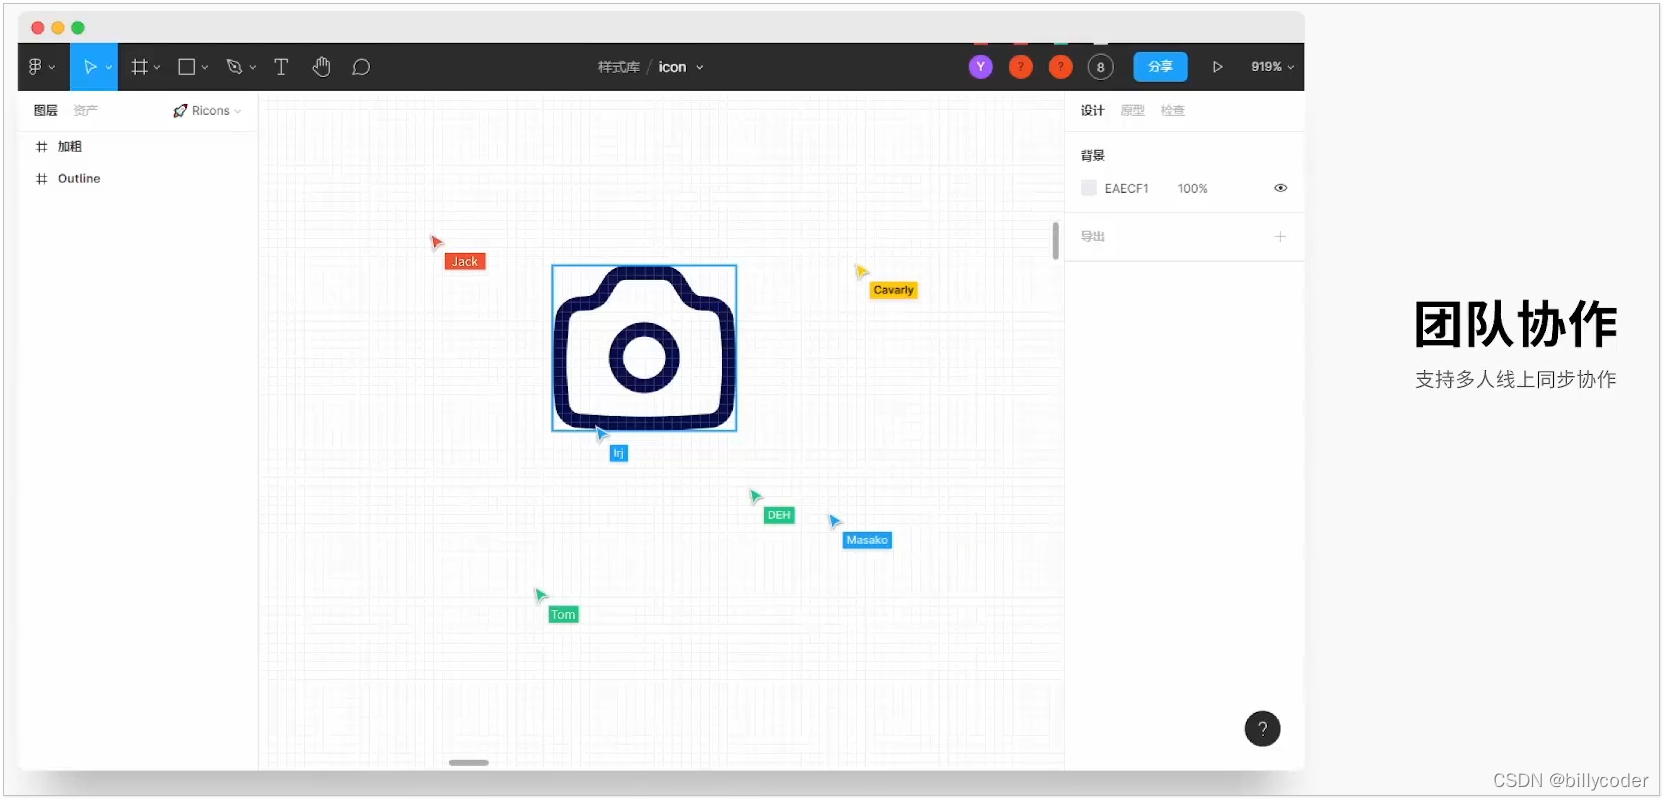1664x800 pixels.
Task: Select the Frame tool
Action: [139, 67]
